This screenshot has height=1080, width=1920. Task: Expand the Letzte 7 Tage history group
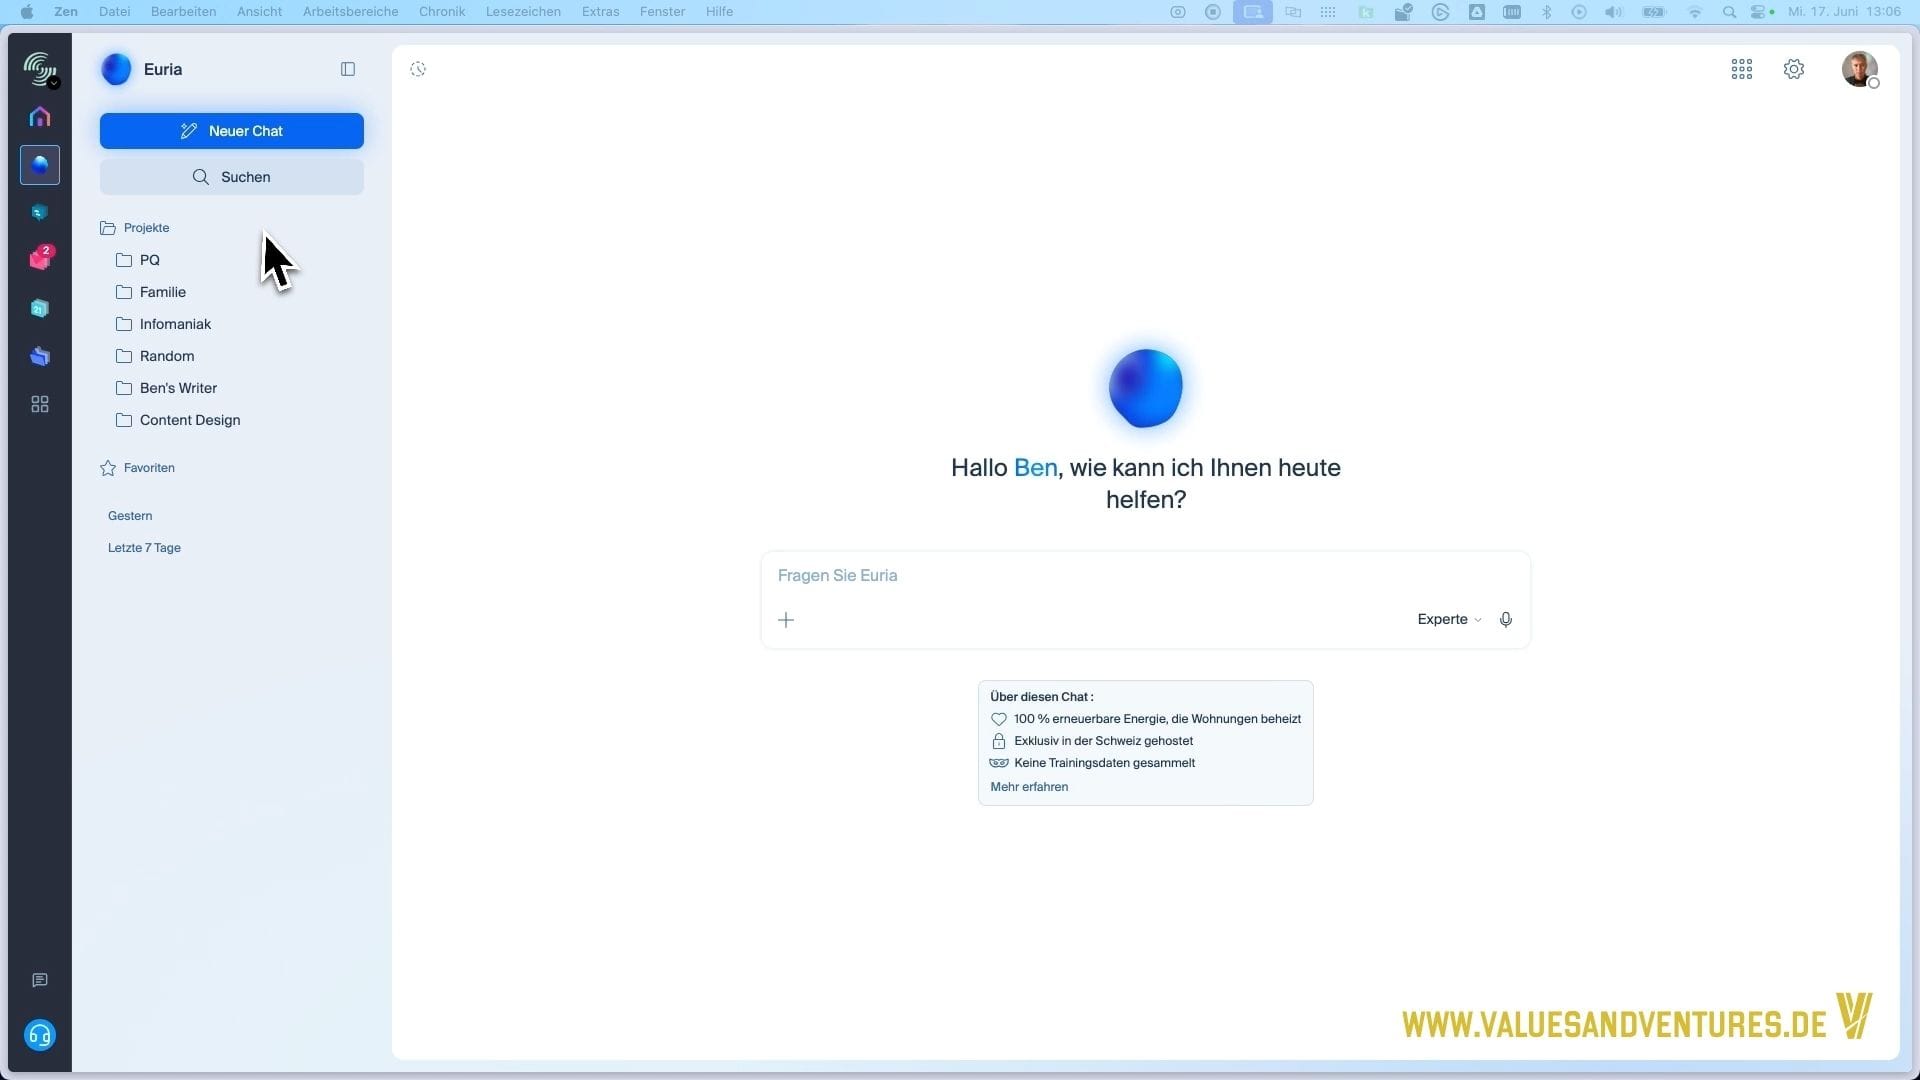click(144, 548)
